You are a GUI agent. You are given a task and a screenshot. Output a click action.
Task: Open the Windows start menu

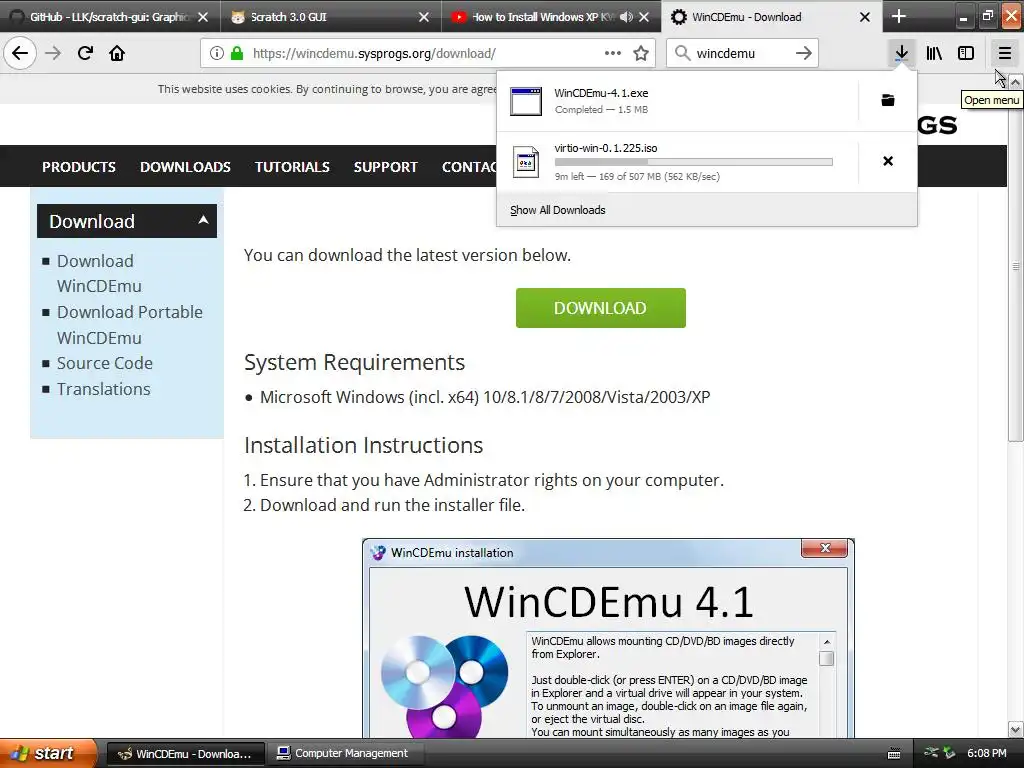point(49,754)
